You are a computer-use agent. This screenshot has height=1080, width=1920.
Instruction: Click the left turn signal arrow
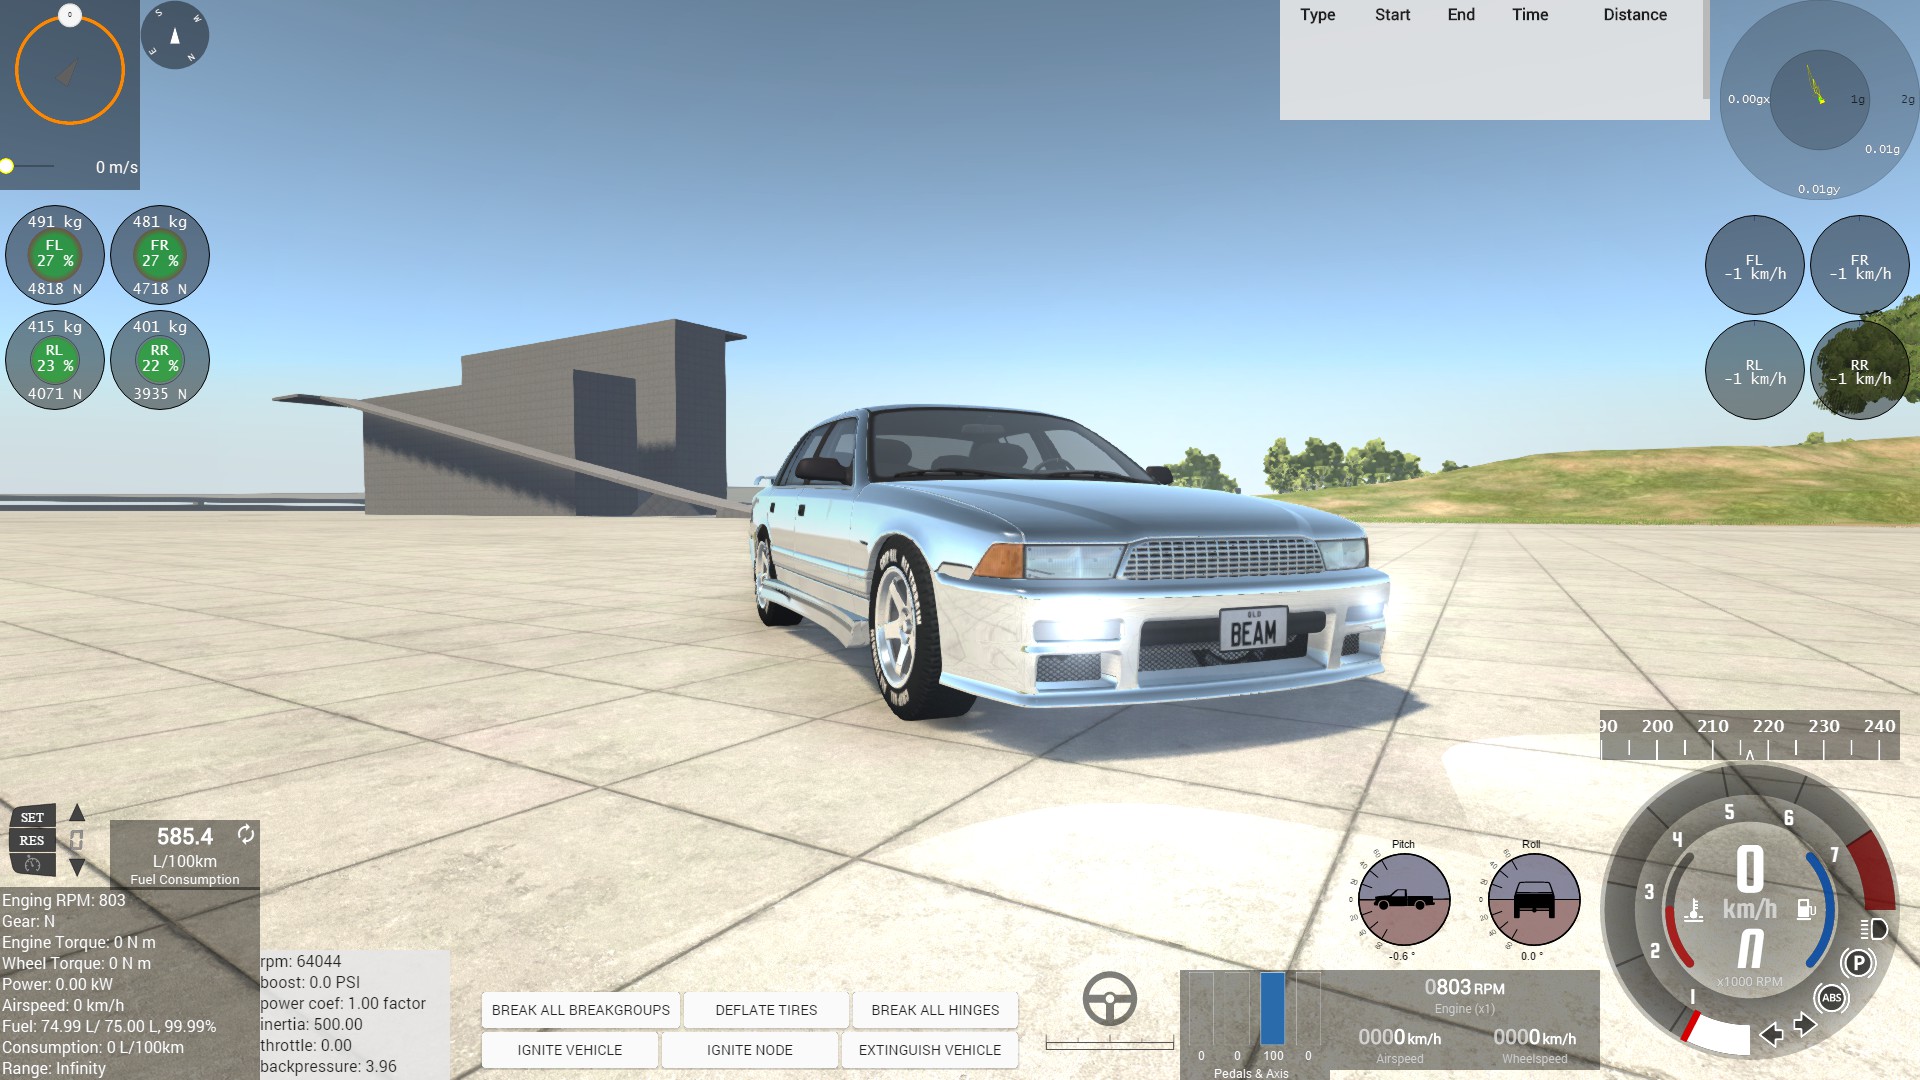(1771, 1034)
